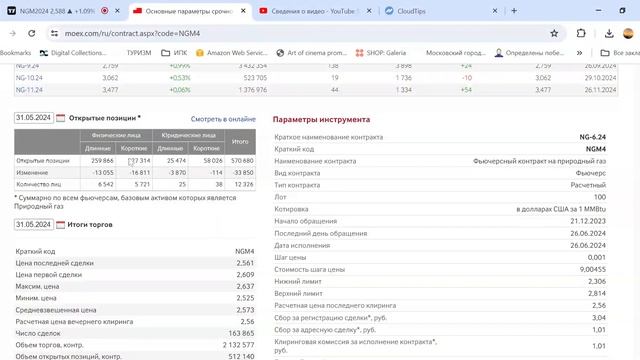Open the ТУРИЗМ bookmark
This screenshot has width=640, height=360.
tap(139, 53)
